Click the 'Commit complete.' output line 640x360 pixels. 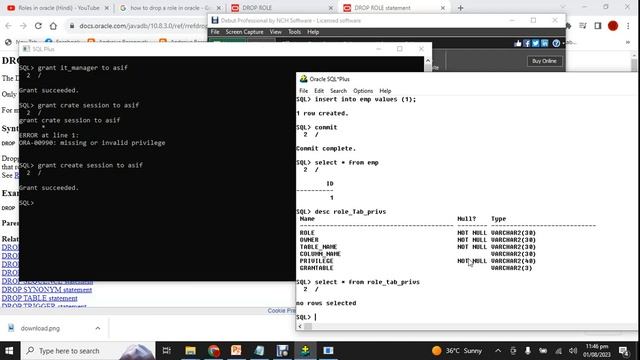(326, 149)
